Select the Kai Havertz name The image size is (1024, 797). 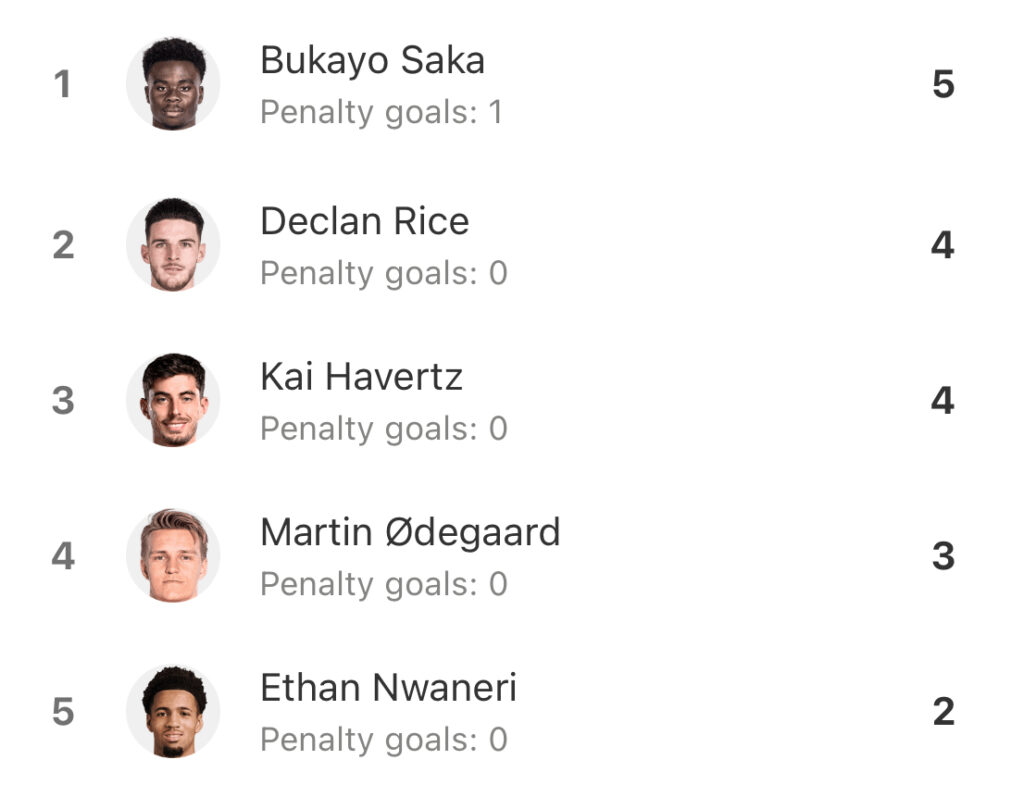tap(361, 377)
